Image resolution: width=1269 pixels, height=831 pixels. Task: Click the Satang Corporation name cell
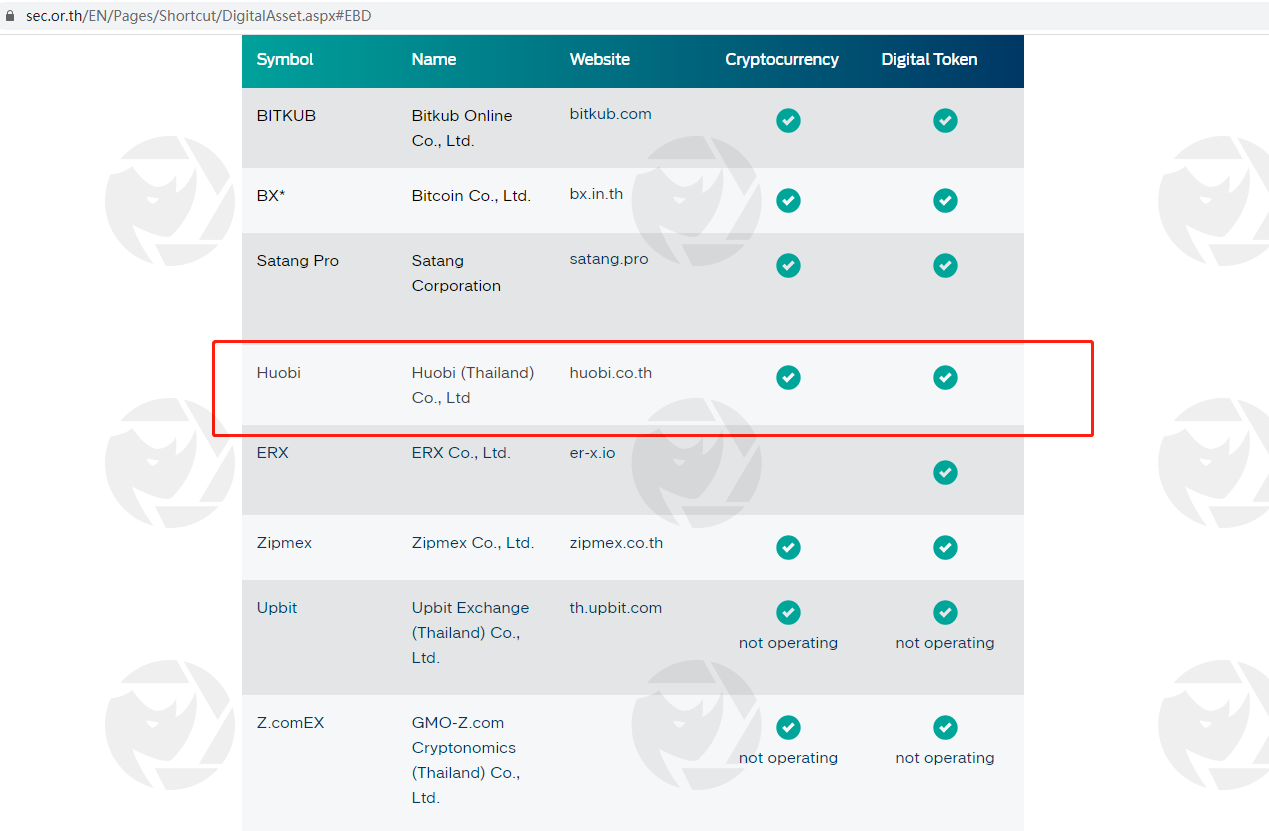[x=456, y=273]
